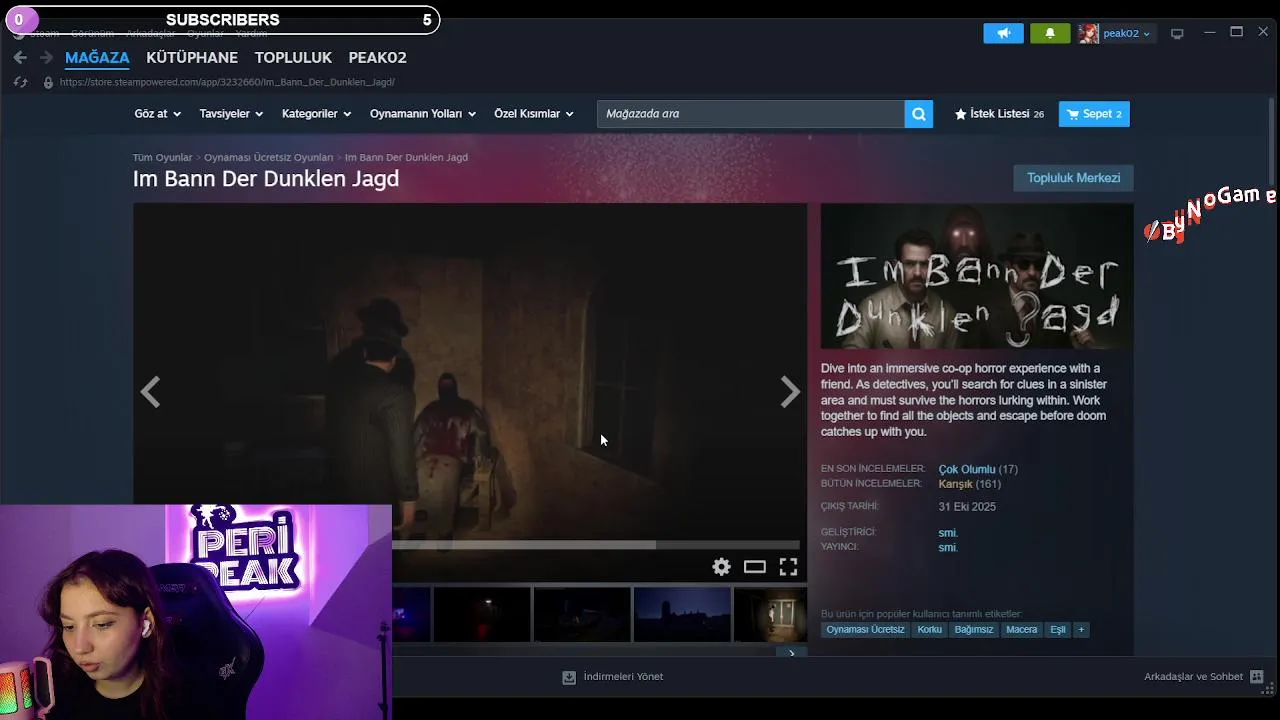Open the Sepet cart
The image size is (1280, 720).
point(1094,114)
